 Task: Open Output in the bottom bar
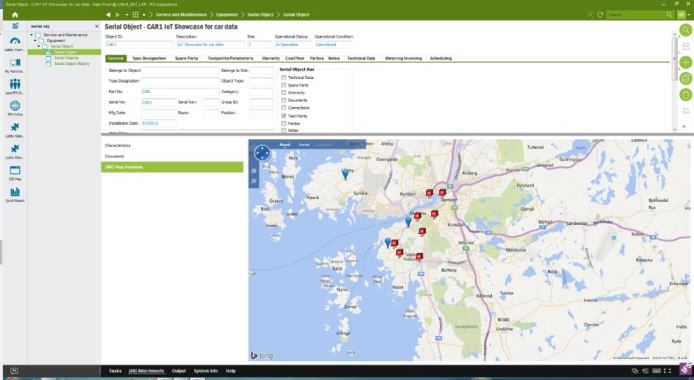pos(179,371)
